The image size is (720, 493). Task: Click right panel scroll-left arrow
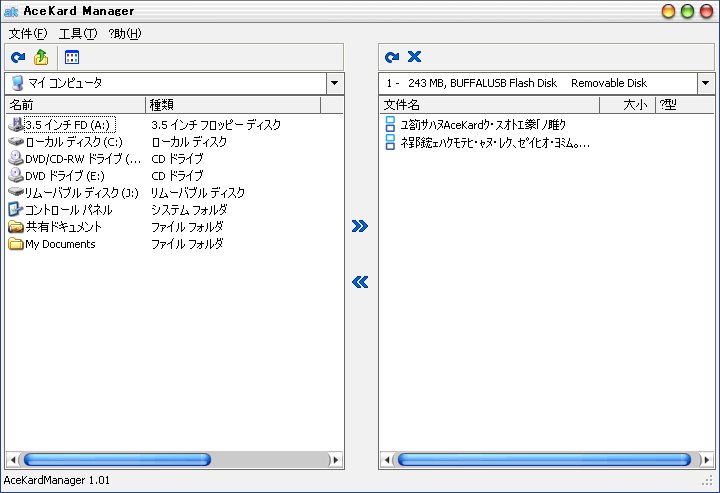pos(387,459)
